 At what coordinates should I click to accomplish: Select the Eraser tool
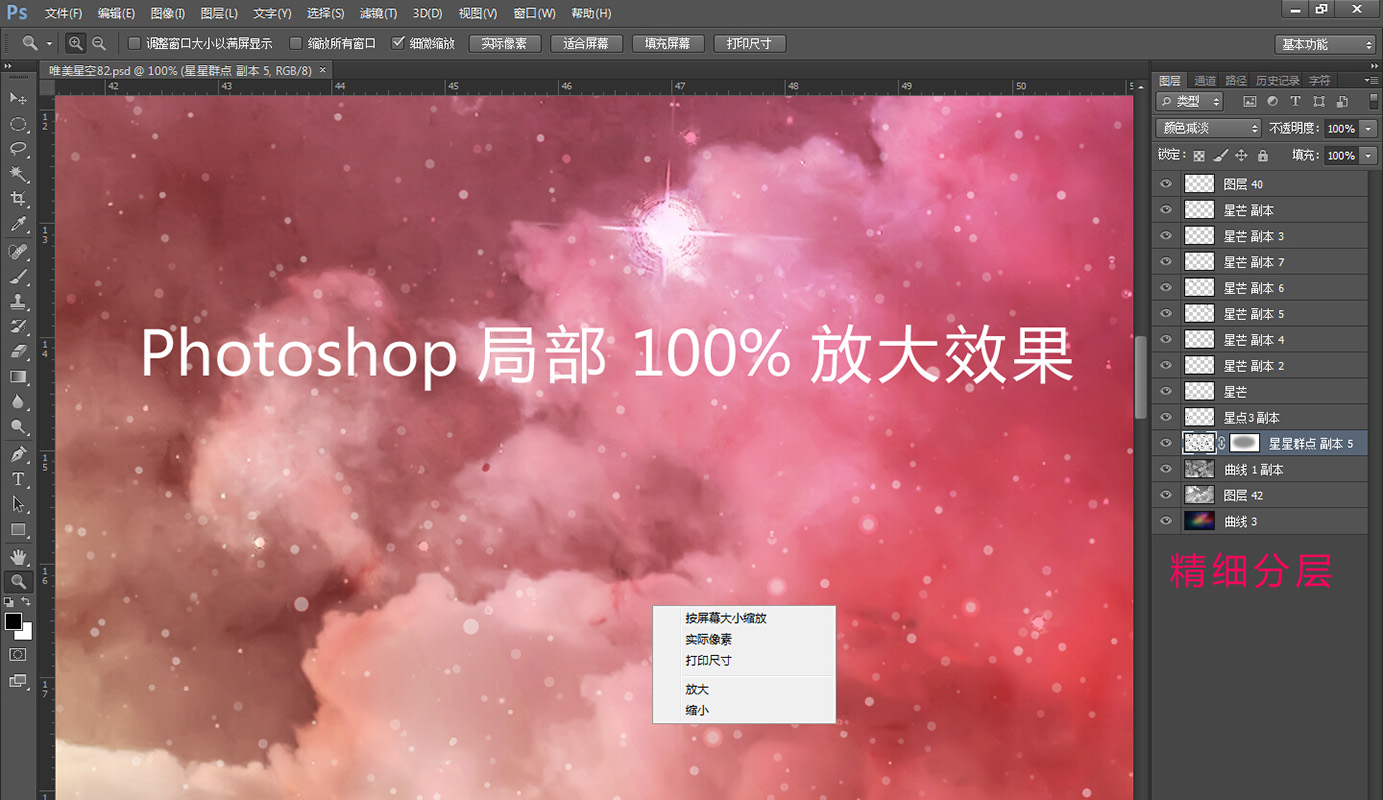18,352
